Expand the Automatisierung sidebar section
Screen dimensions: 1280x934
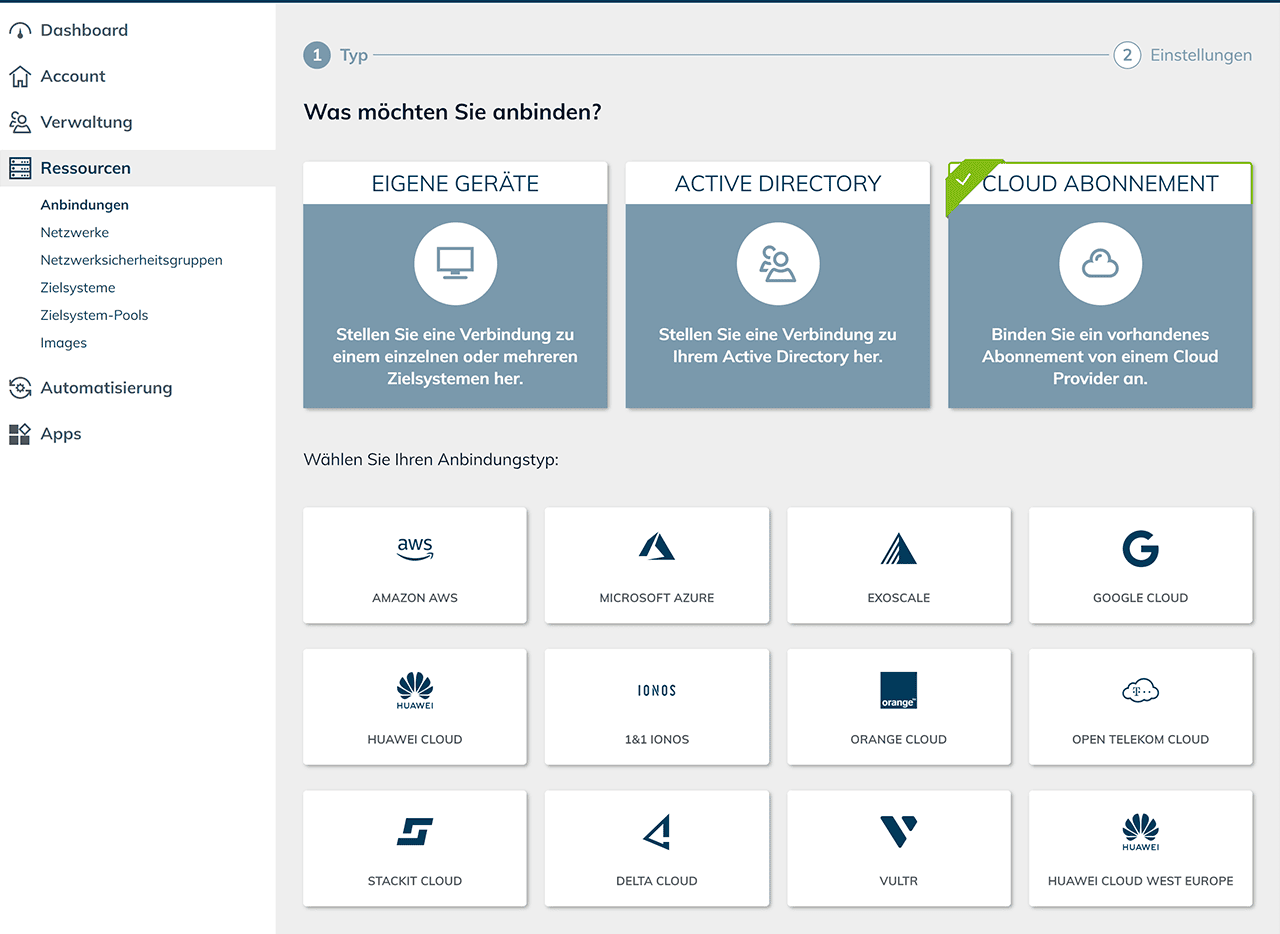(106, 388)
